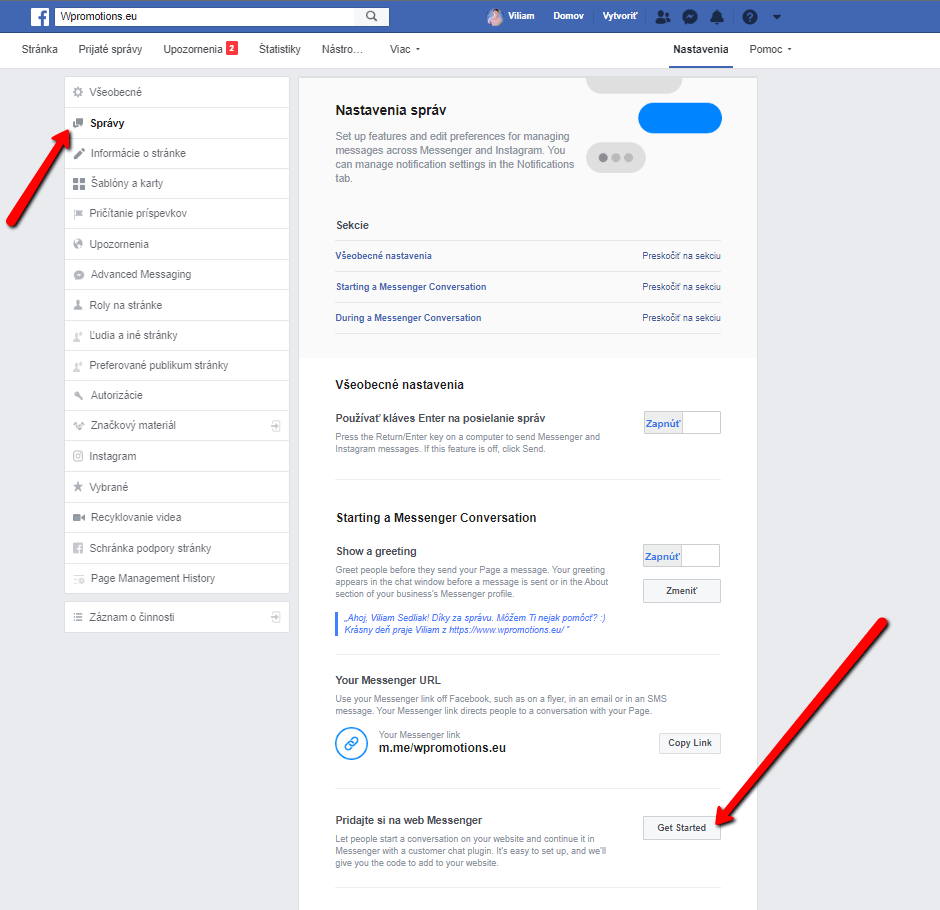Open the notifications bell icon
The height and width of the screenshot is (910, 940).
click(x=717, y=17)
